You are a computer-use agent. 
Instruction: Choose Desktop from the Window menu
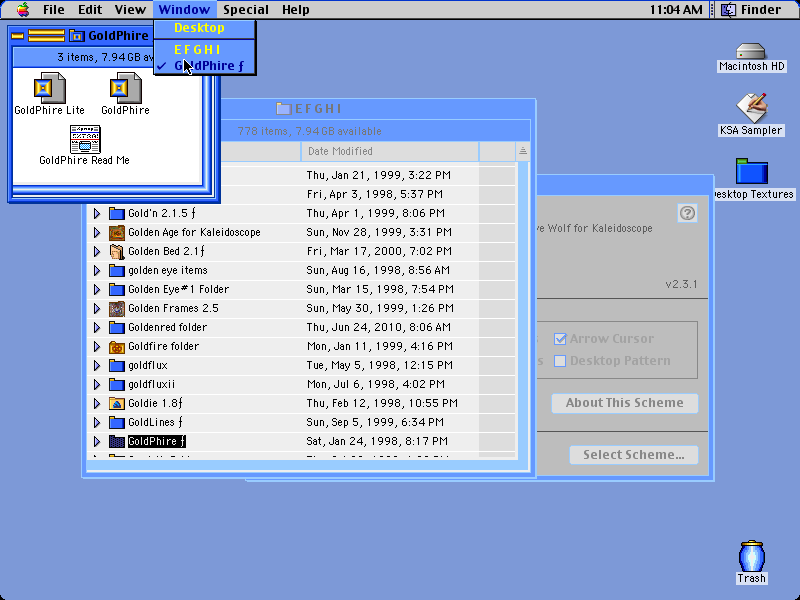(205, 28)
